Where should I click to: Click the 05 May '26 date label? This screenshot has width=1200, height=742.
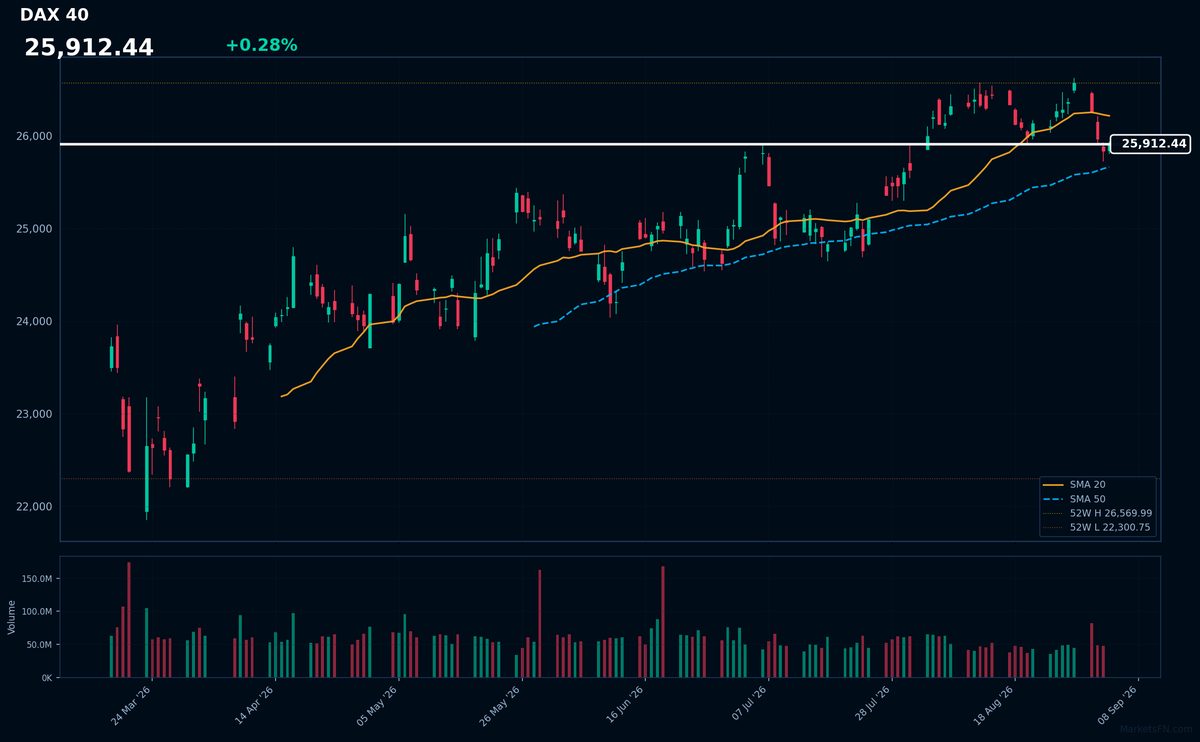click(x=377, y=706)
